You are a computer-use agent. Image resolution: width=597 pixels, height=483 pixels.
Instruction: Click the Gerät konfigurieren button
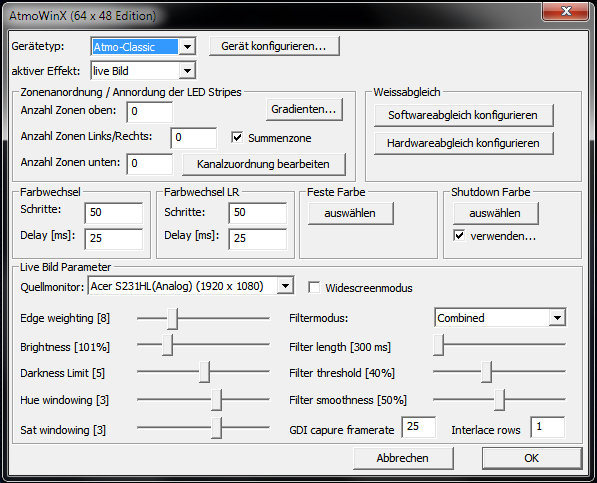[x=274, y=46]
